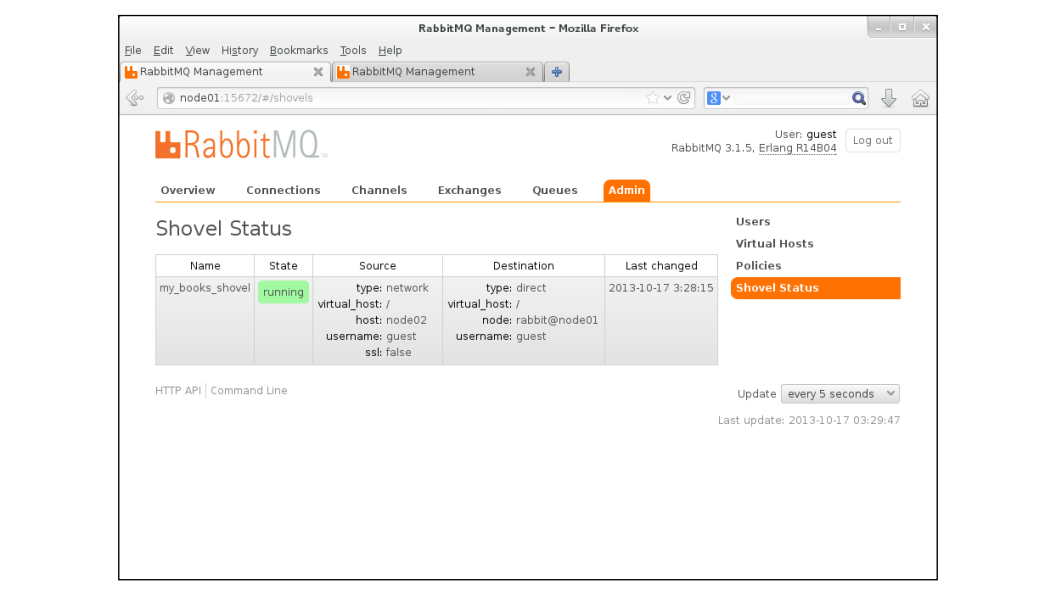Maximize the Firefox window
Image resolution: width=1050 pixels, height=595 pixels.
tap(902, 27)
